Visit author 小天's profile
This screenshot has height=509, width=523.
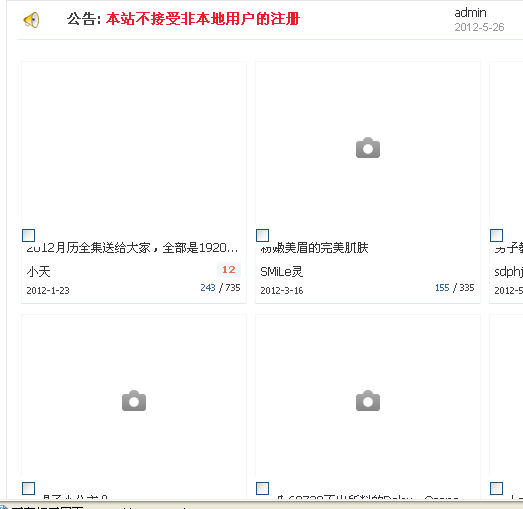(x=38, y=272)
